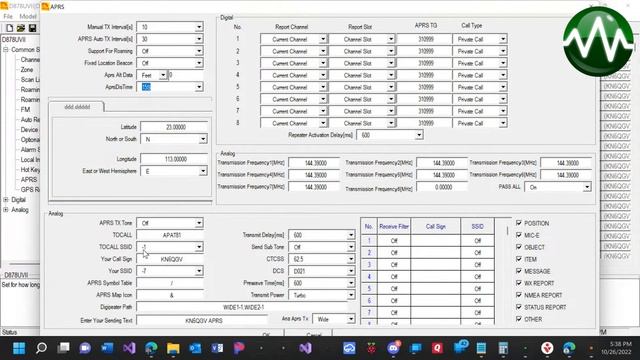Click the Longitude input field

[174, 159]
